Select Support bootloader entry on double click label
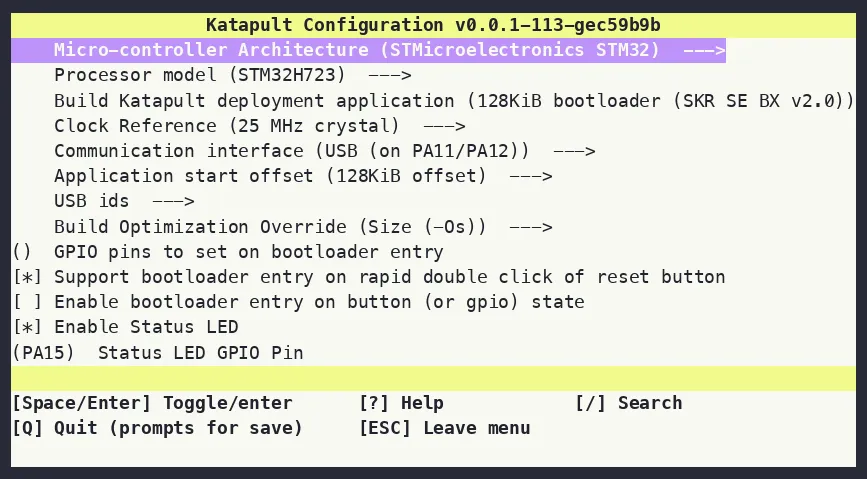This screenshot has height=479, width=867. click(389, 277)
